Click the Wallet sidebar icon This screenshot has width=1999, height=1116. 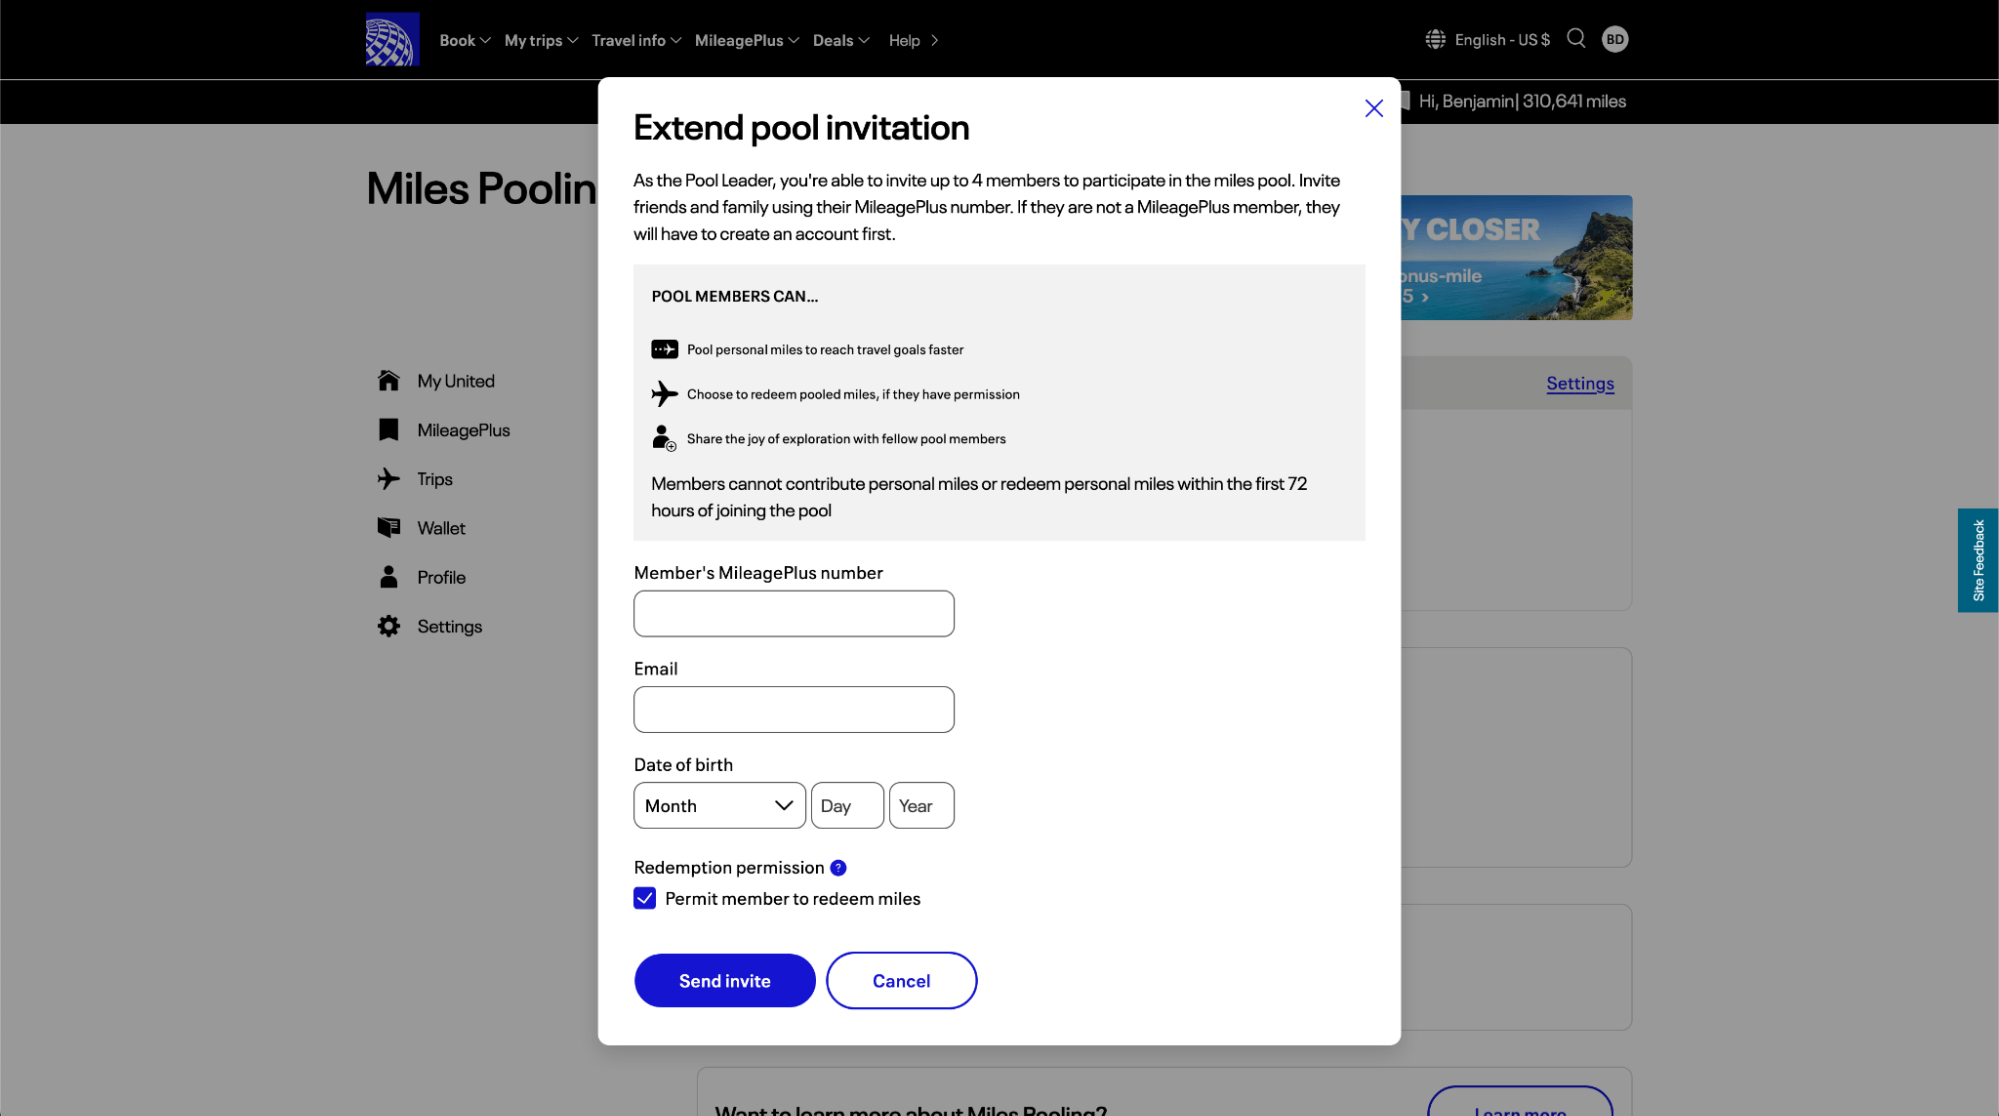pos(389,527)
